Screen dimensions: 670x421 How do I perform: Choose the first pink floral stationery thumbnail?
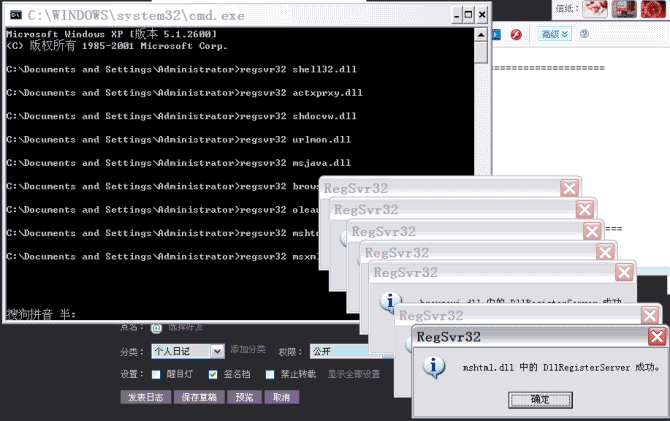tap(595, 9)
